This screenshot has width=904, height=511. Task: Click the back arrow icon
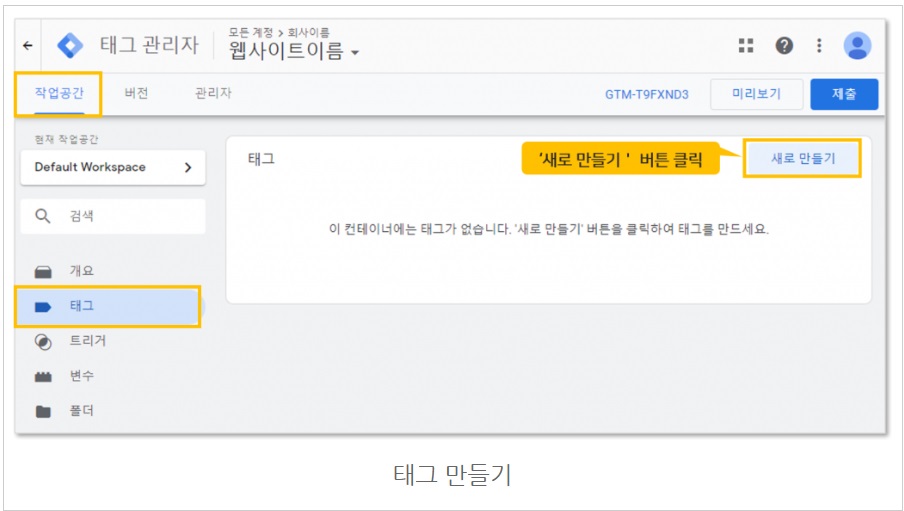[28, 46]
